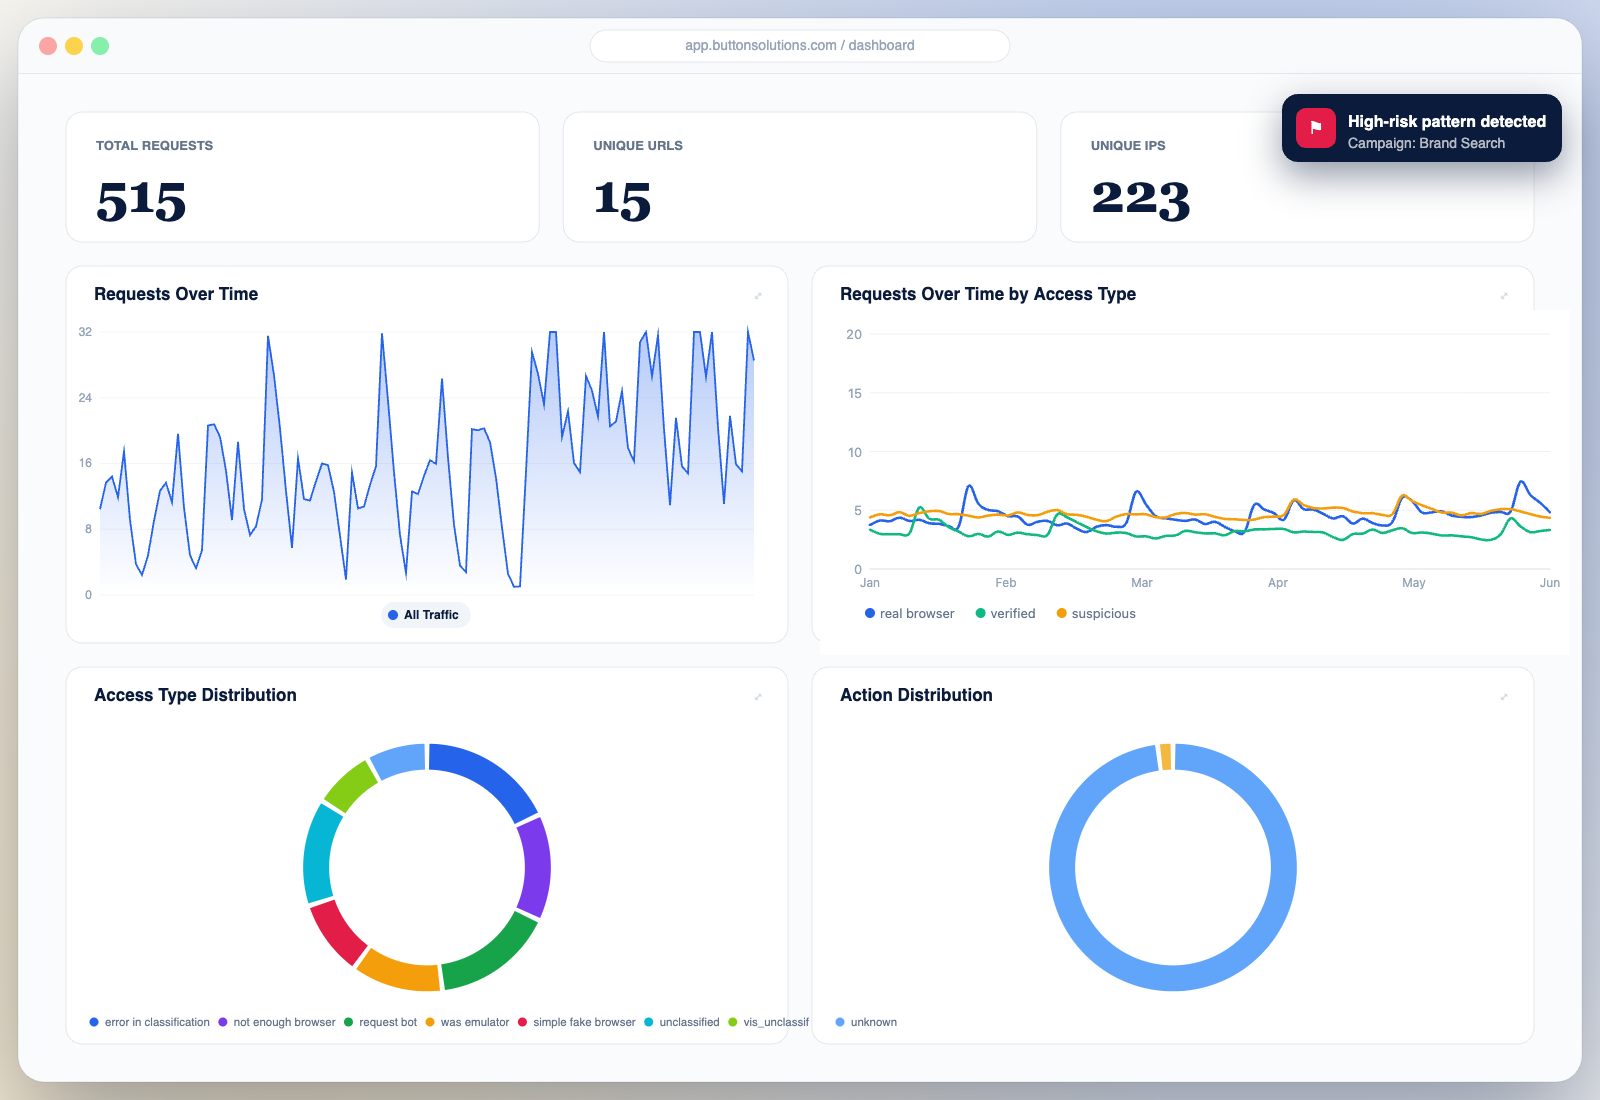Toggle vis_unclassif legend item
This screenshot has height=1100, width=1600.
click(769, 1022)
